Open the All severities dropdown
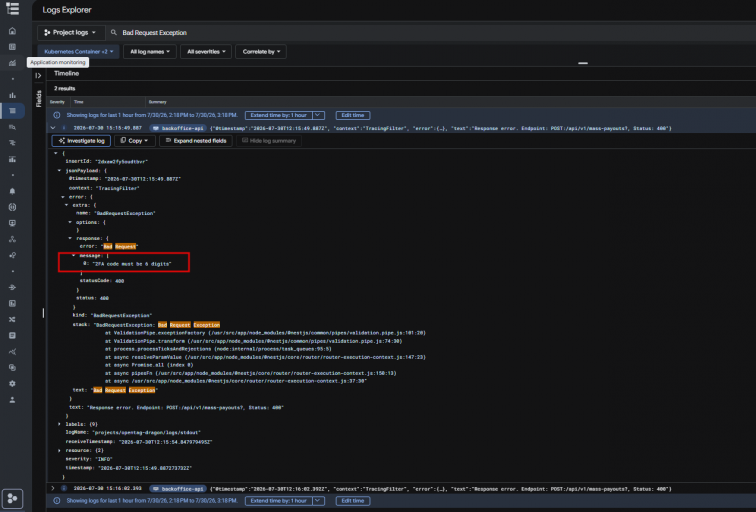 pyautogui.click(x=206, y=52)
